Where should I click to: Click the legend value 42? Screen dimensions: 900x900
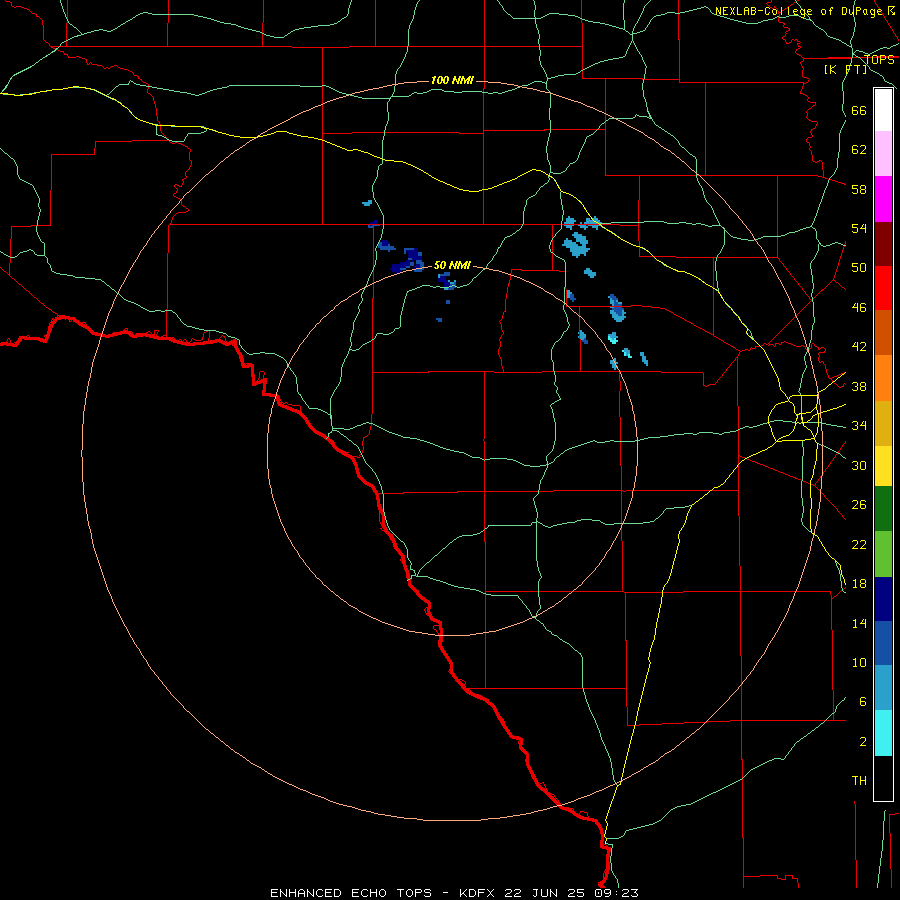coord(859,347)
